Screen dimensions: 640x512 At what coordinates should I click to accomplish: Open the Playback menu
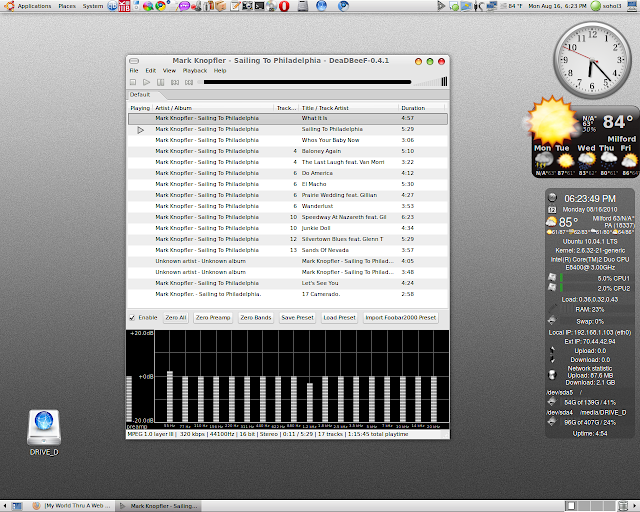pos(195,71)
